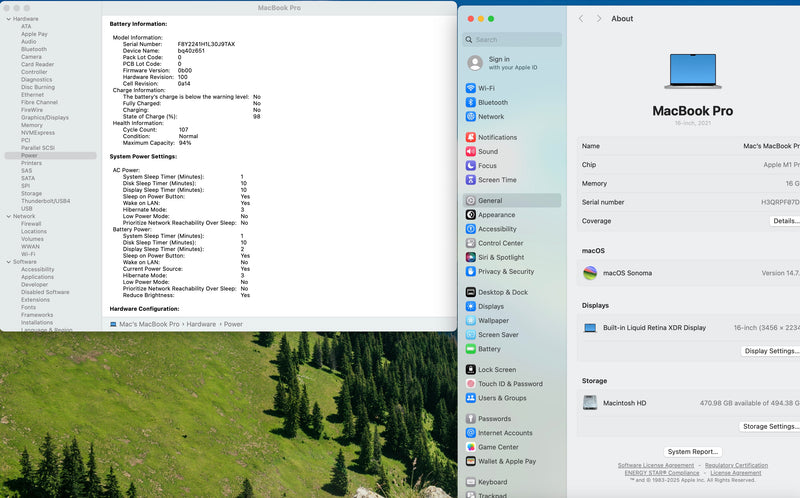Select Thunderbolt/USB4 in the Hardware tree
The image size is (800, 498).
point(45,201)
